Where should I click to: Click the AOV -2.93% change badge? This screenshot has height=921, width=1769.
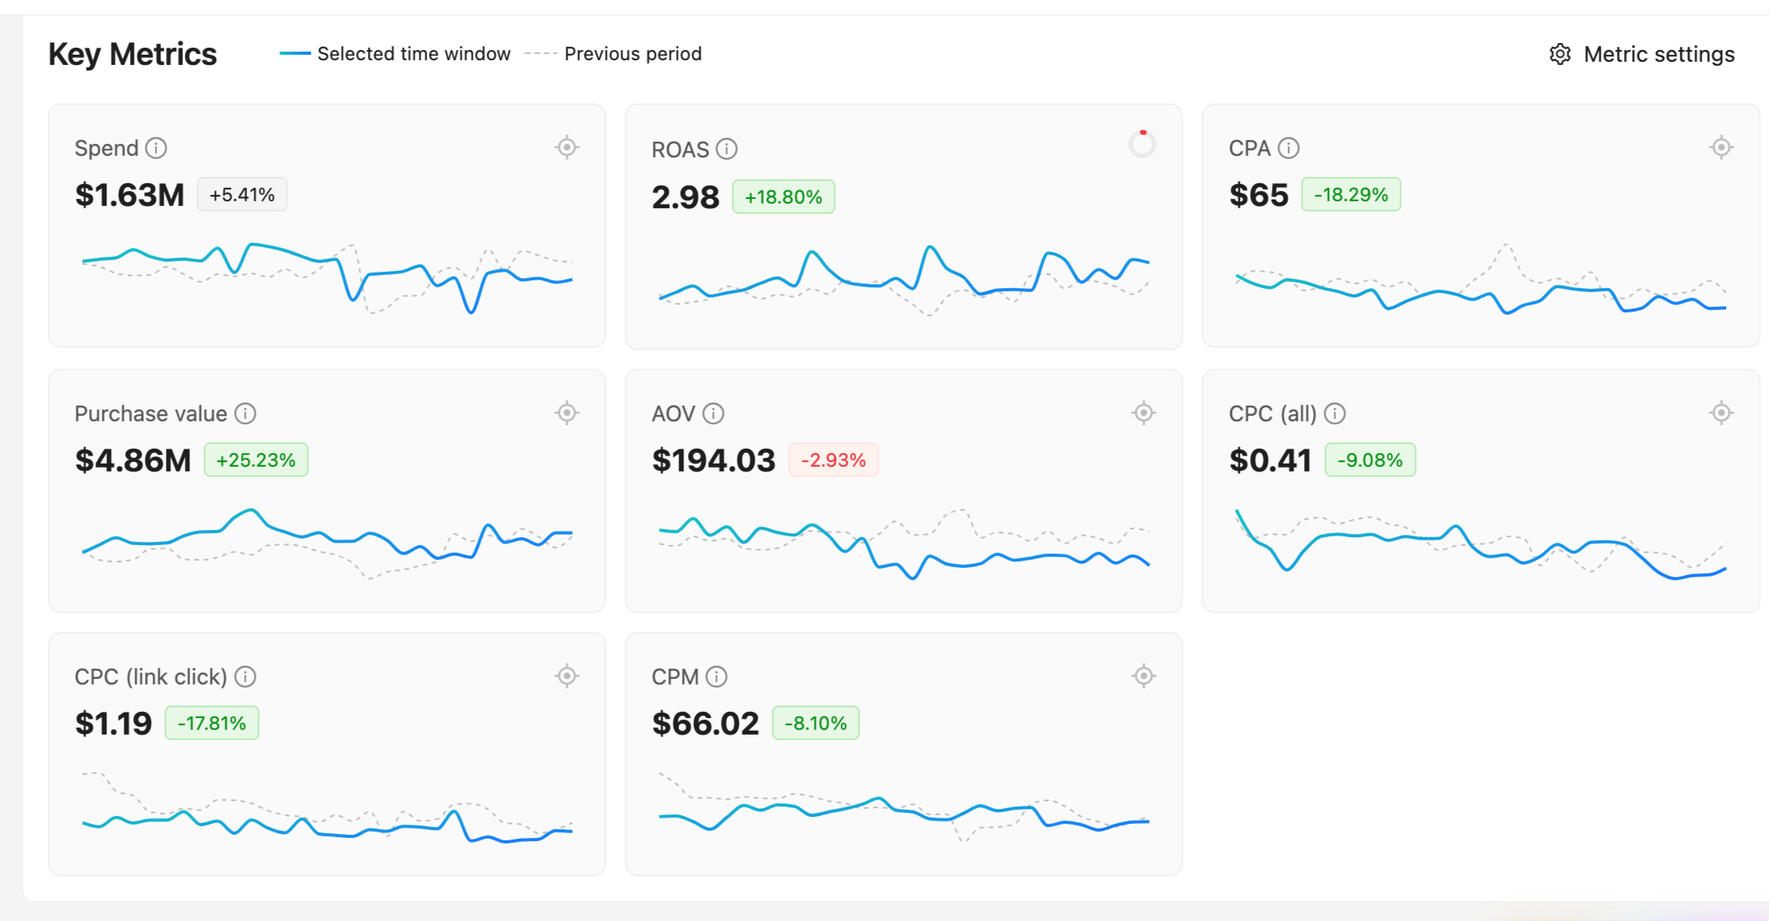point(833,460)
